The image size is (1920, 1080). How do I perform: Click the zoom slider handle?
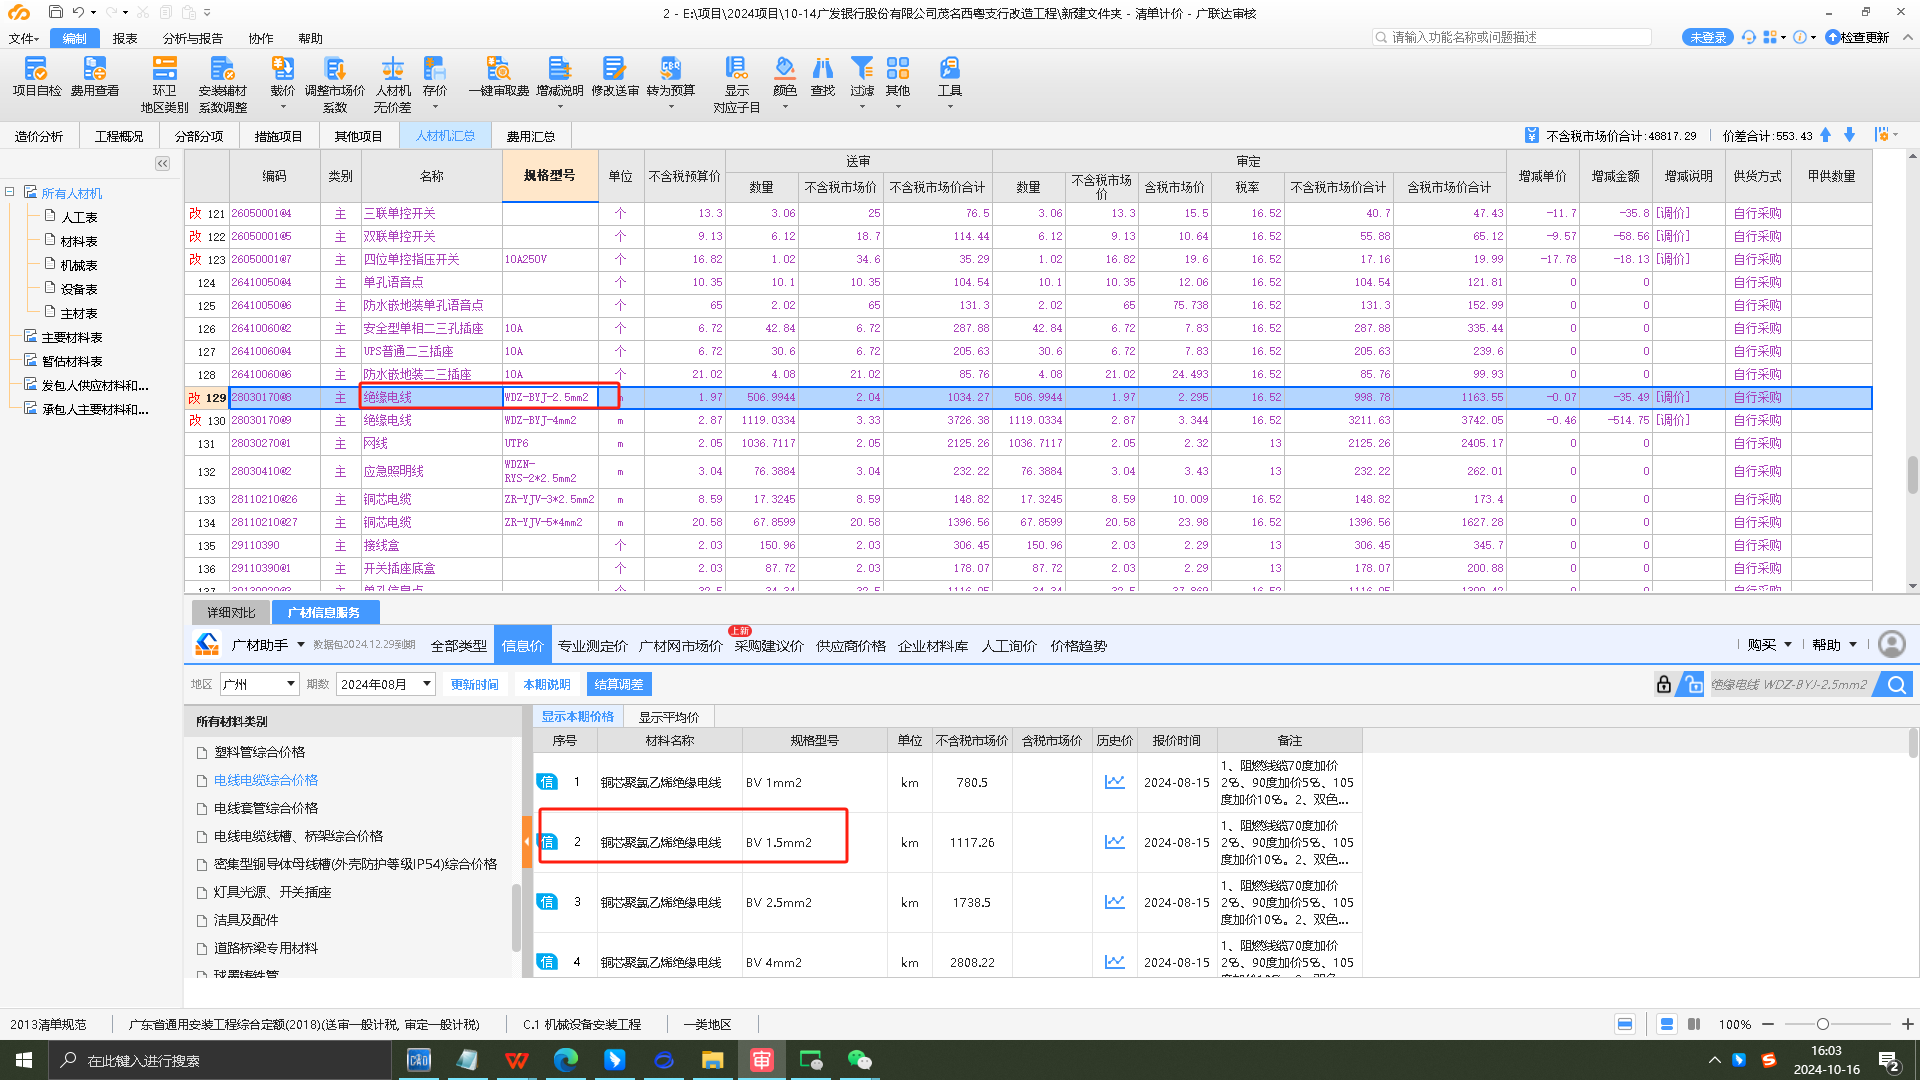1823,1024
